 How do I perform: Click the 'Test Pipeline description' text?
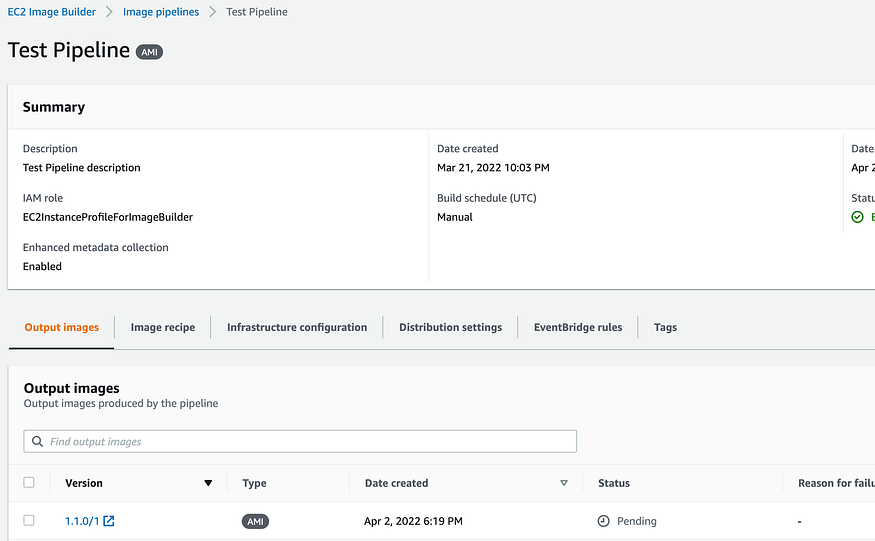click(81, 167)
